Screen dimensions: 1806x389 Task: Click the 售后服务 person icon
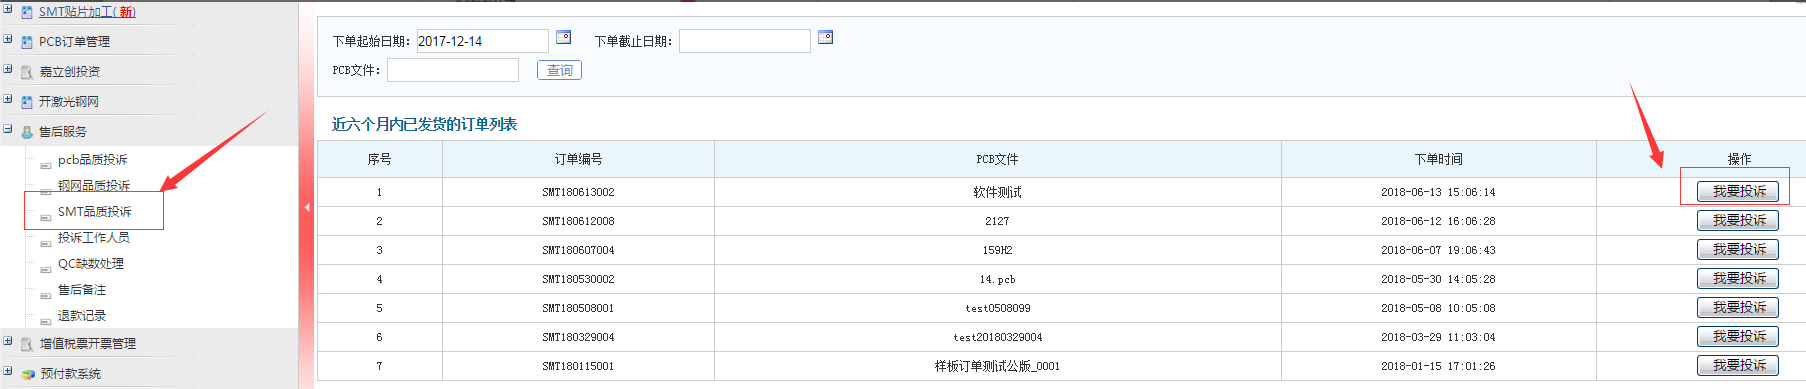pos(27,132)
